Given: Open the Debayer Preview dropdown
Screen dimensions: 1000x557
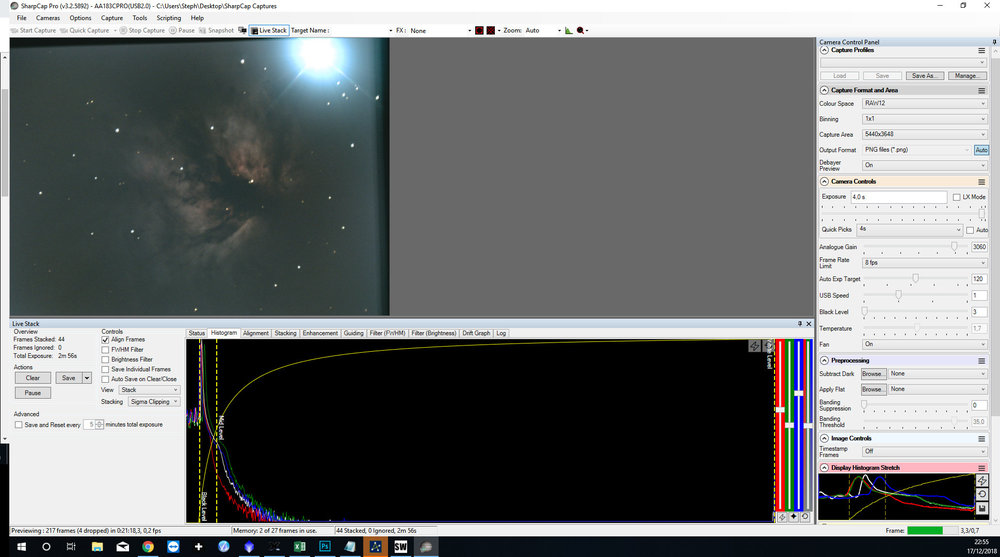Looking at the screenshot, I should pyautogui.click(x=924, y=165).
